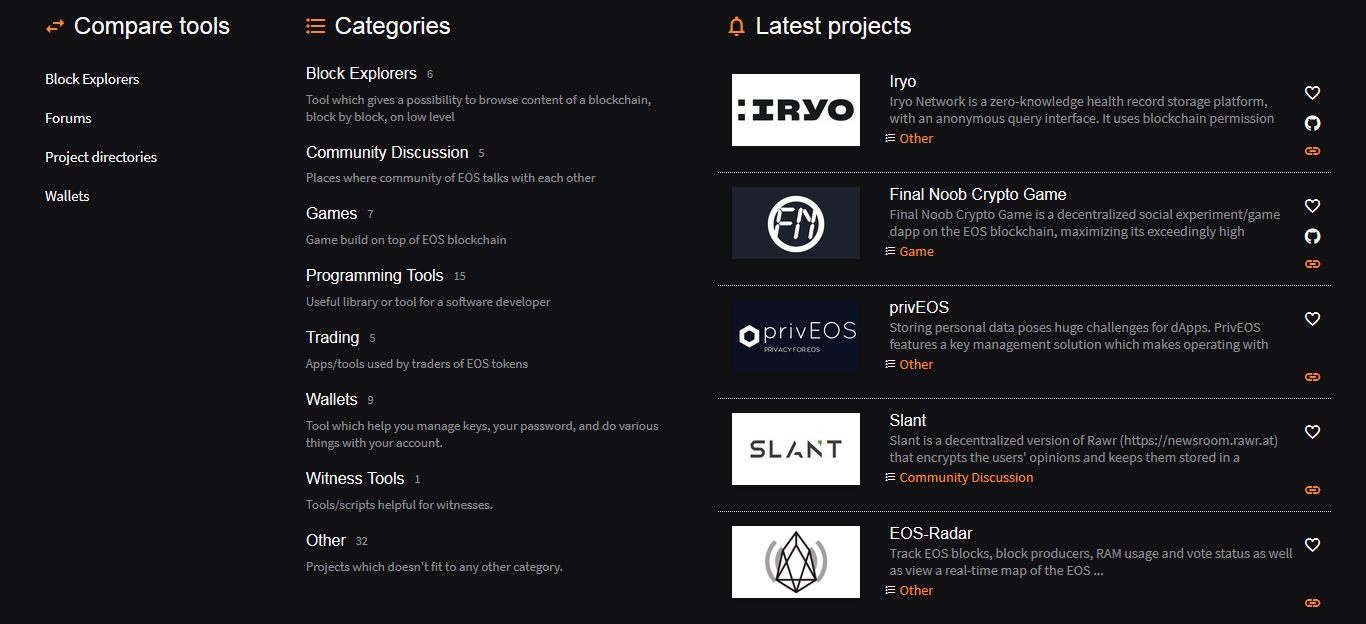Favorite privEOS with the heart icon
The height and width of the screenshot is (624, 1366).
[x=1313, y=319]
